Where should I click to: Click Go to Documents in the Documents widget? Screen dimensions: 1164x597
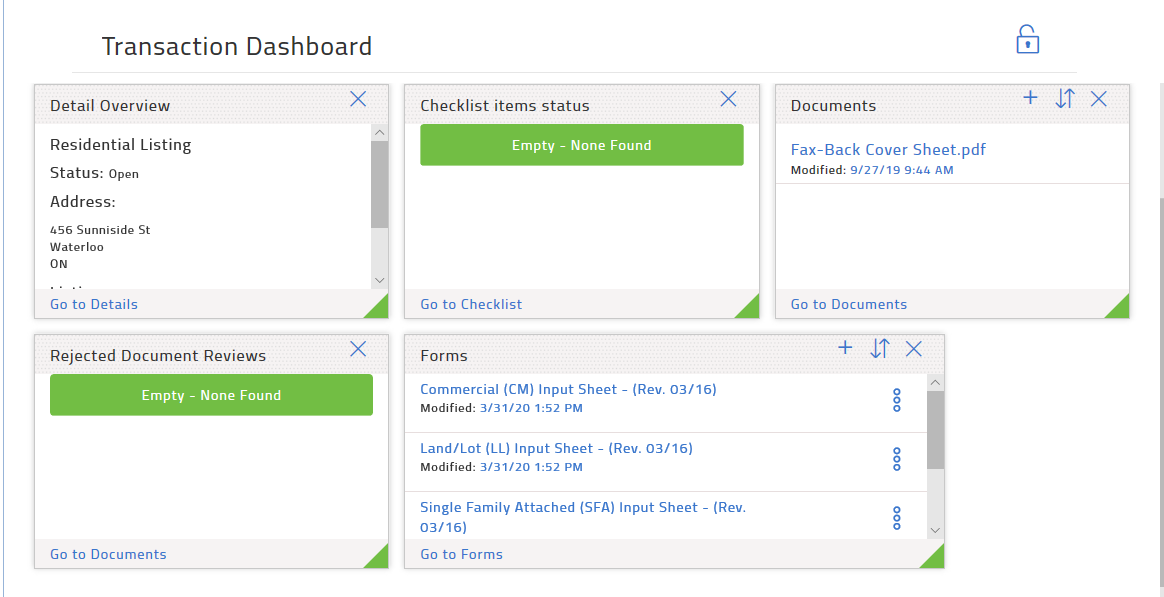click(x=848, y=303)
